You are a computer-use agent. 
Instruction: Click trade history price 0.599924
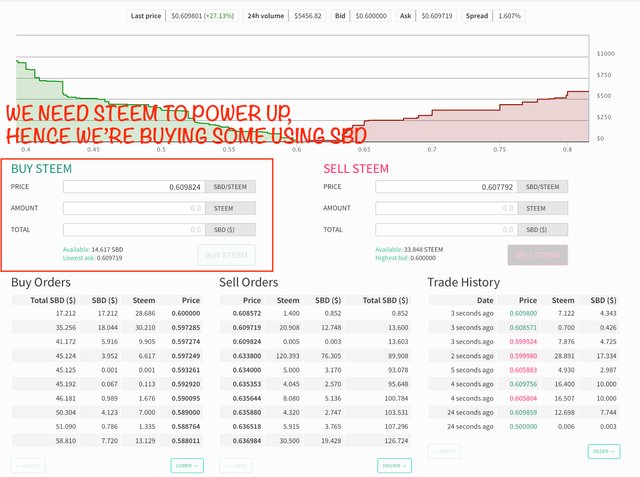[523, 342]
